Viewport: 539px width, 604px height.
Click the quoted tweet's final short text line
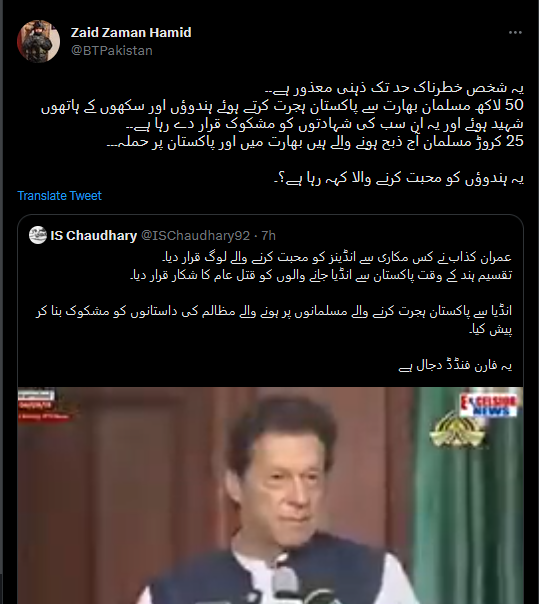point(455,365)
